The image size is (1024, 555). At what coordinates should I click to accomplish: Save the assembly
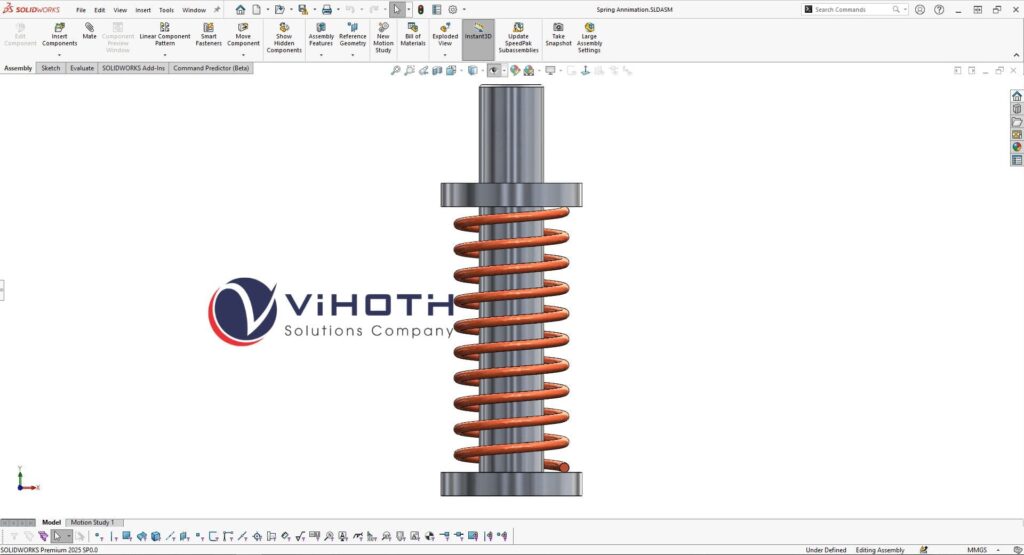click(302, 10)
